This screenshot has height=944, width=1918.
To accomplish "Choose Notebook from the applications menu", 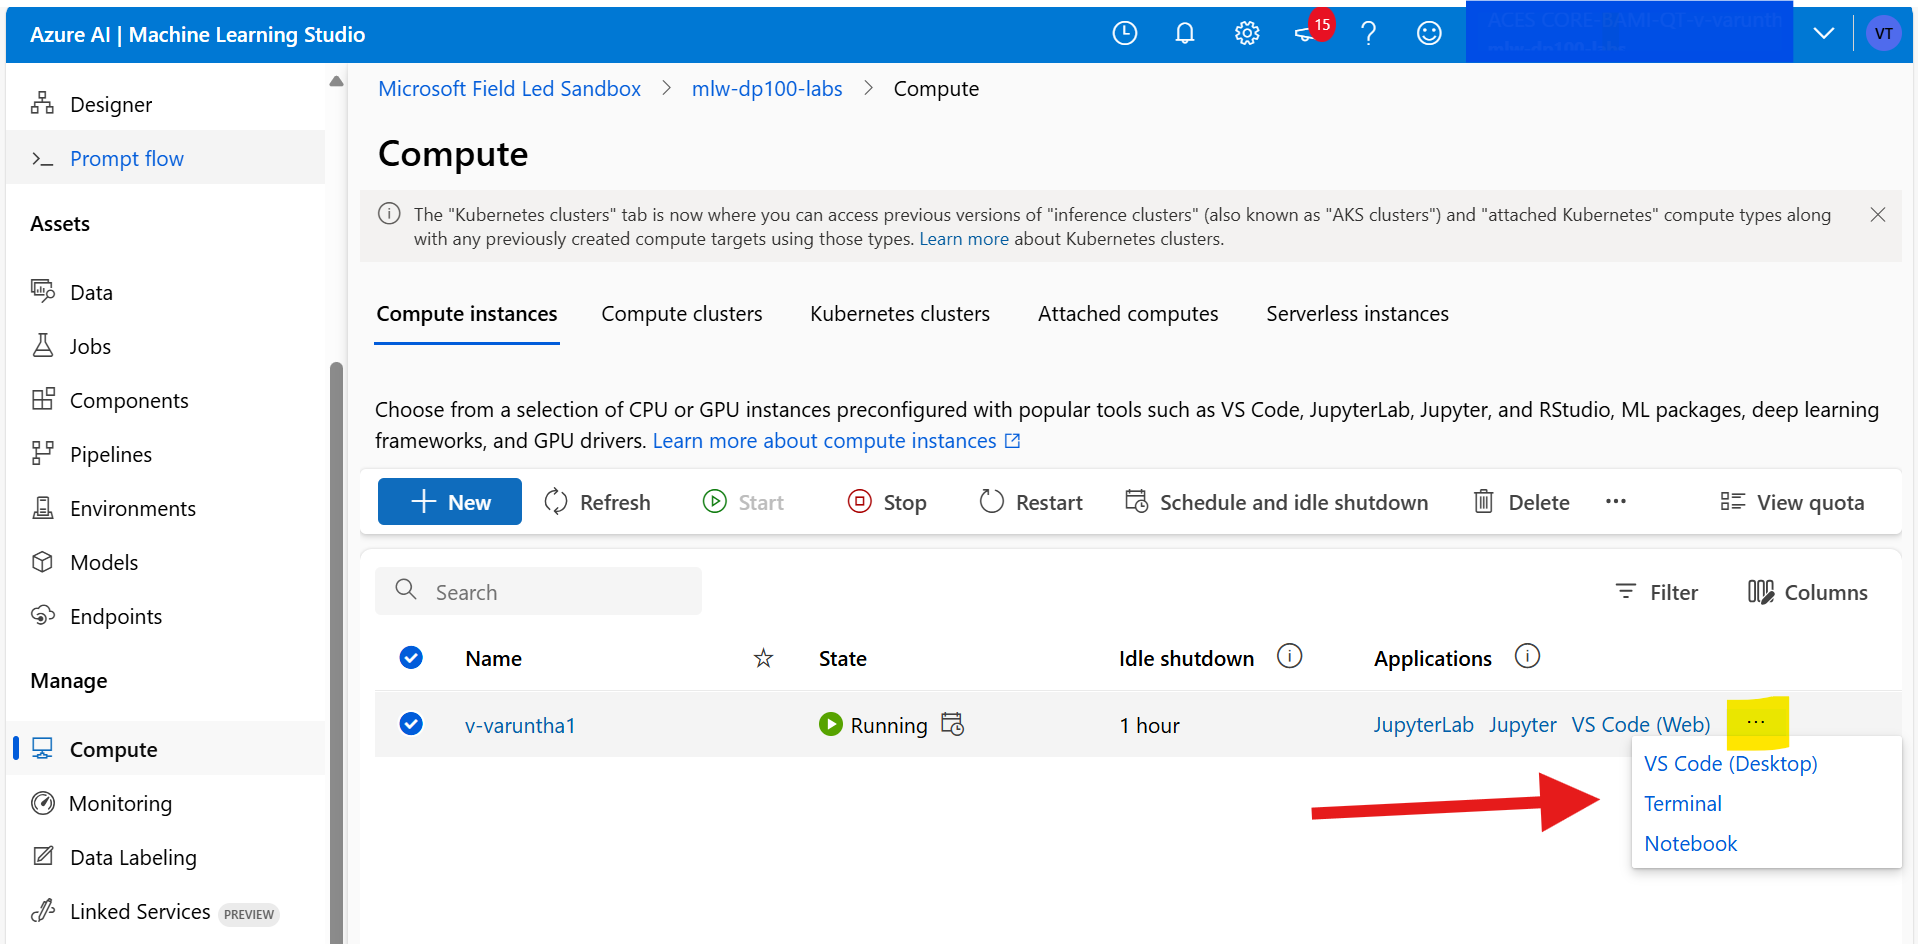I will point(1691,844).
